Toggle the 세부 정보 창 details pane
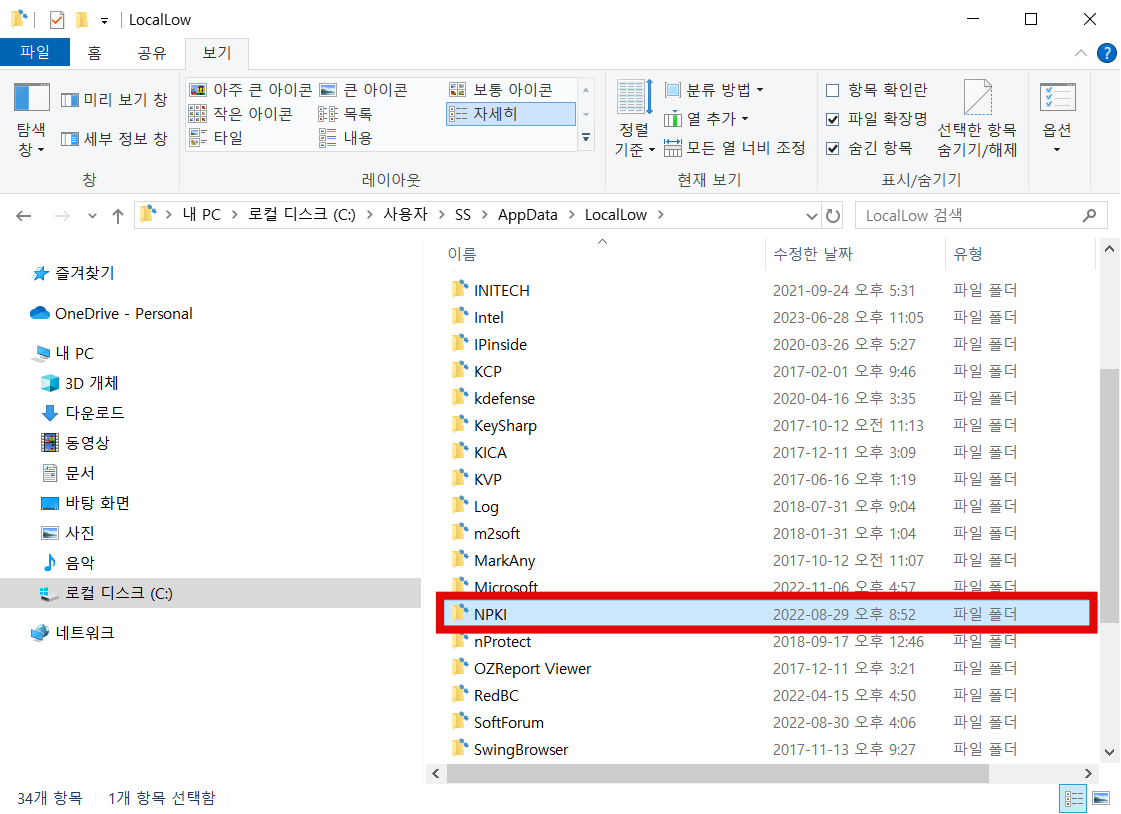The image size is (1121, 814). click(114, 139)
